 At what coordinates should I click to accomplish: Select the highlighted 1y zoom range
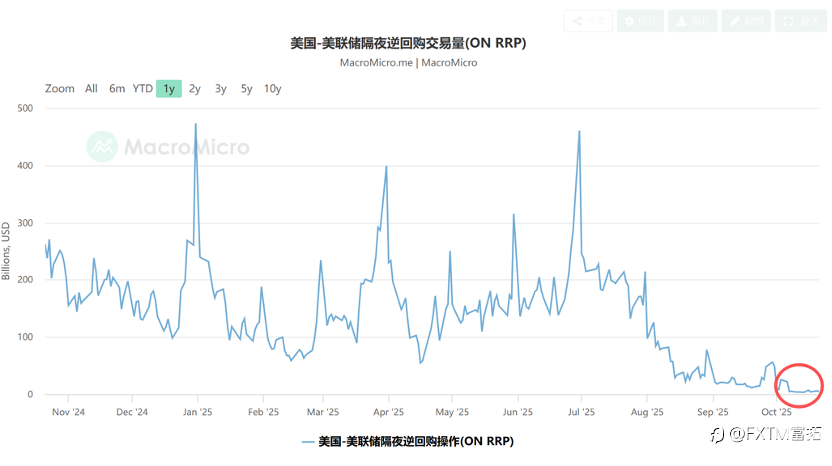coord(169,89)
